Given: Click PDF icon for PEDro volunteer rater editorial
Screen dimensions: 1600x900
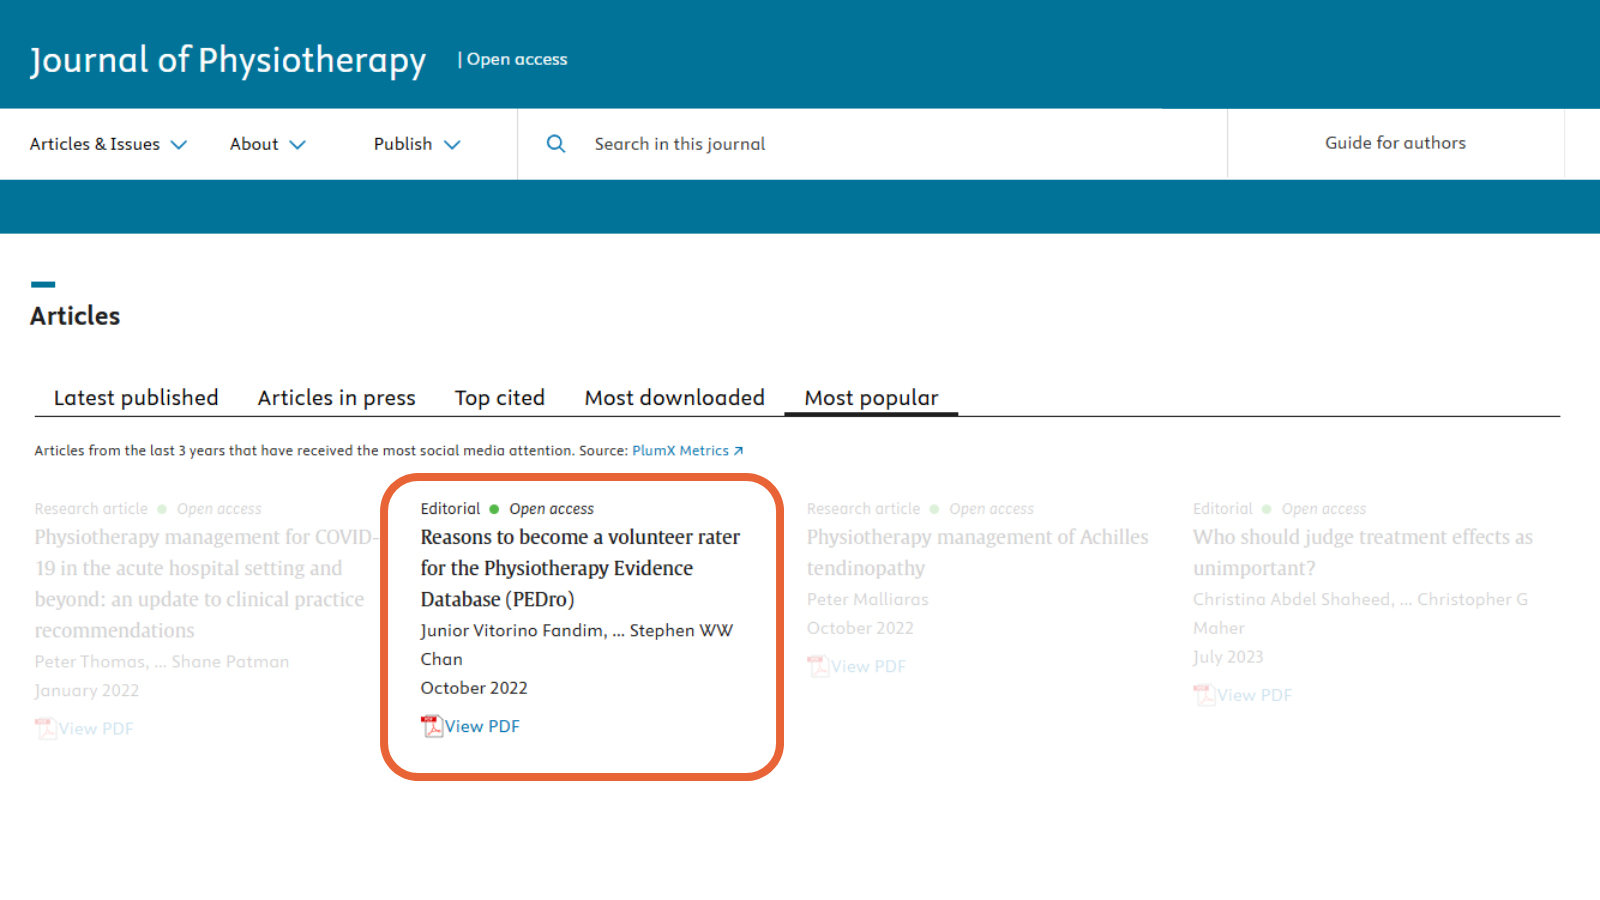Looking at the screenshot, I should pos(432,726).
